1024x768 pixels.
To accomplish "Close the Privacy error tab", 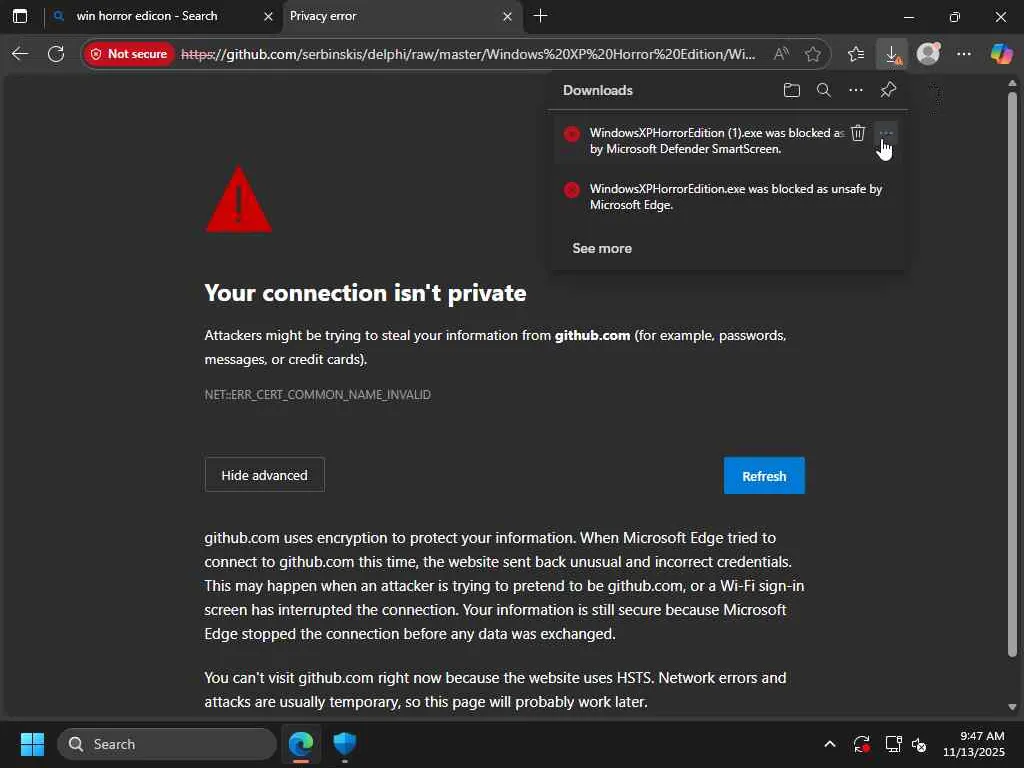I will (507, 16).
